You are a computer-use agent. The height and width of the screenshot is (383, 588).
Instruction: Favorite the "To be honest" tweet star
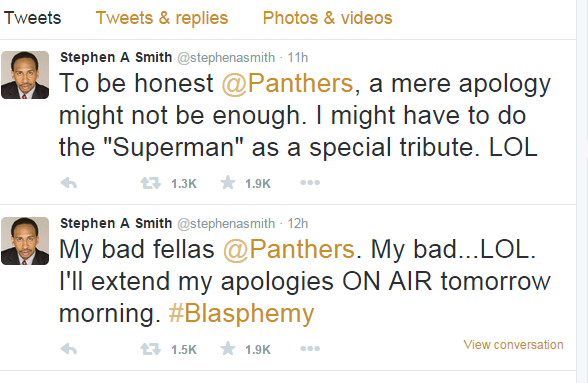(x=228, y=183)
